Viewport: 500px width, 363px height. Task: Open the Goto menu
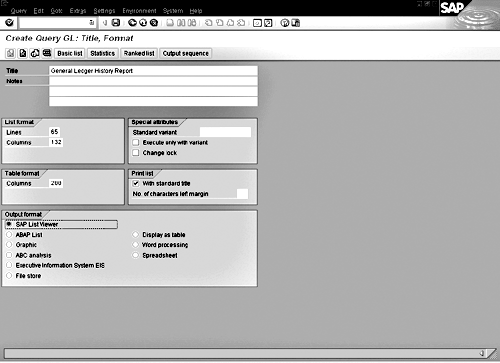(x=56, y=11)
